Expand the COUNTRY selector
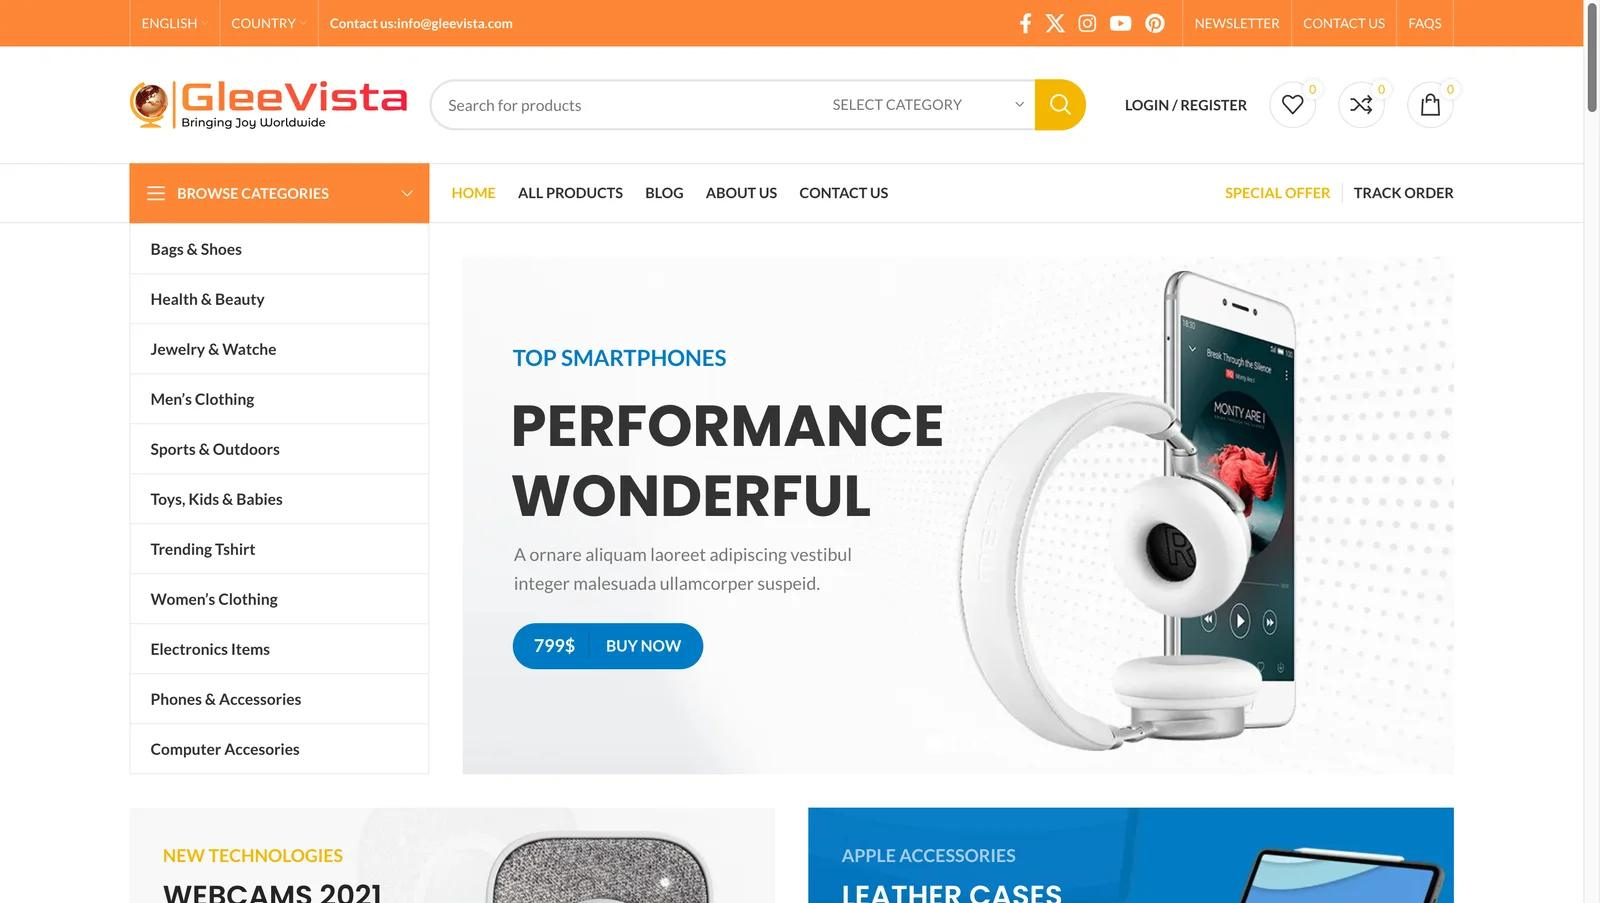 [x=268, y=23]
